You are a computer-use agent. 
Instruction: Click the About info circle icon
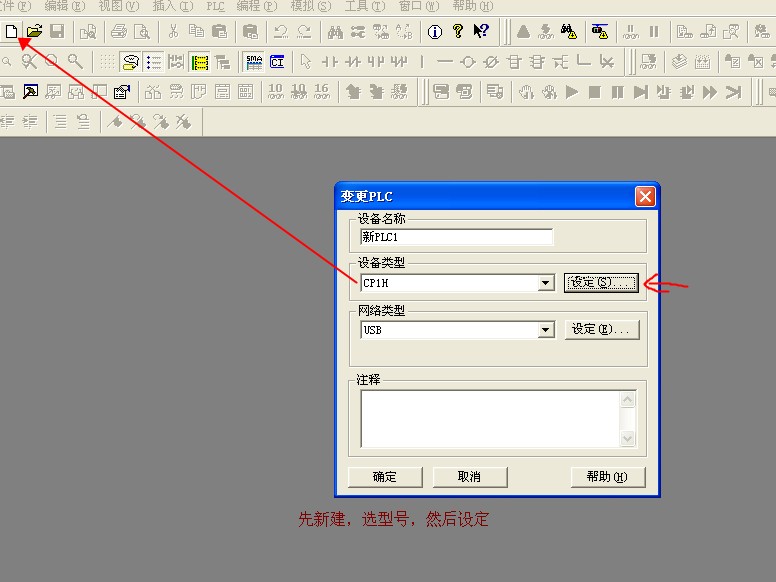pyautogui.click(x=435, y=32)
